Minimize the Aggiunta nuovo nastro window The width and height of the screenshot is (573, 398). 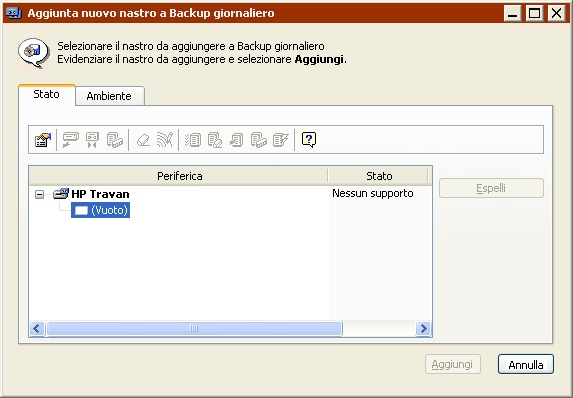512,14
